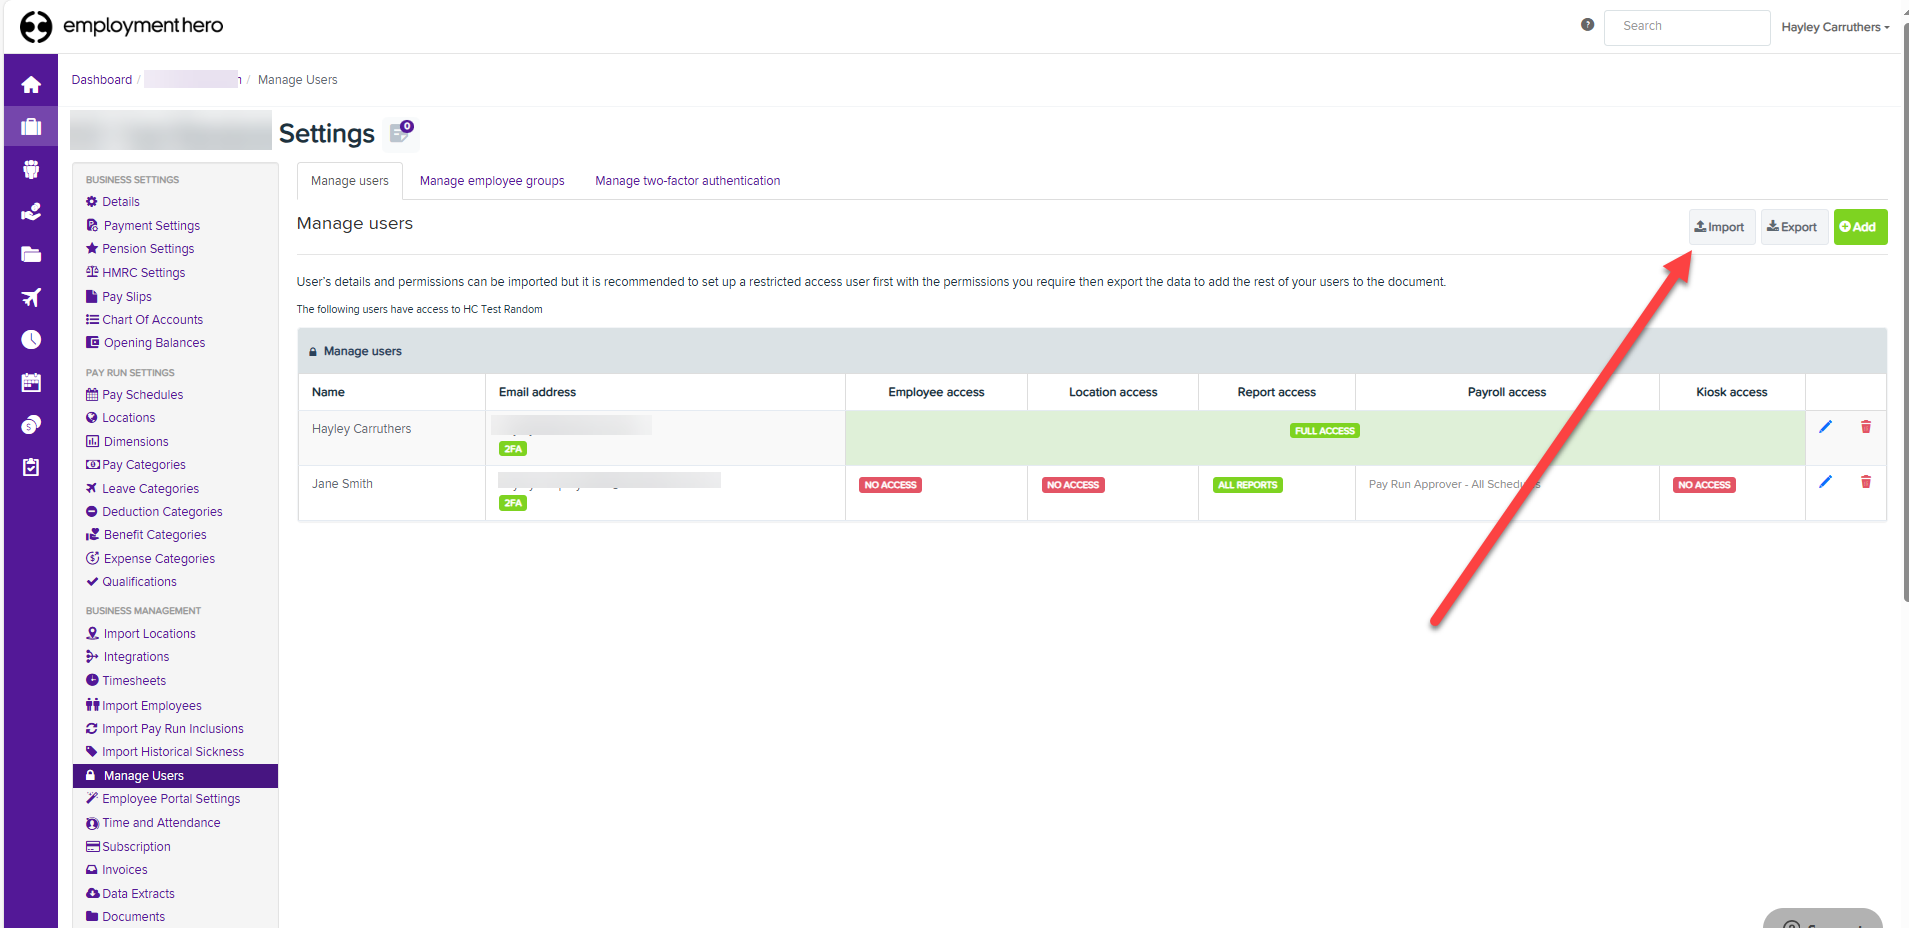The width and height of the screenshot is (1909, 928).
Task: Open Pay Slips settings
Action: 119,297
